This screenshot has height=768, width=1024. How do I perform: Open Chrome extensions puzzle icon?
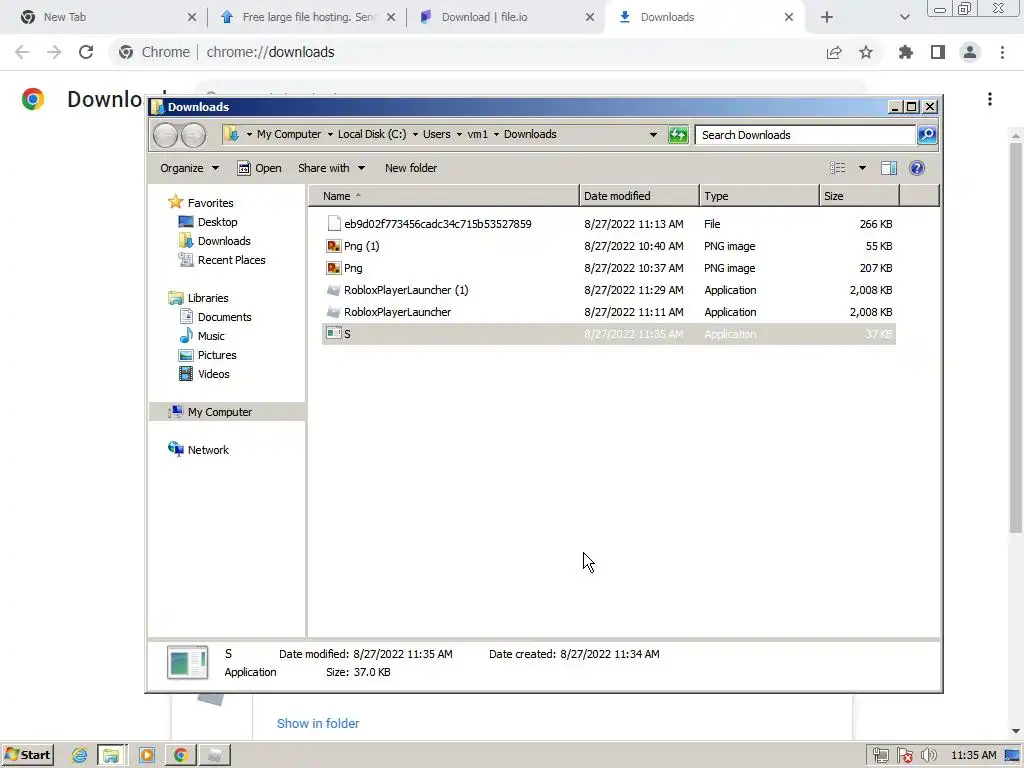click(905, 52)
